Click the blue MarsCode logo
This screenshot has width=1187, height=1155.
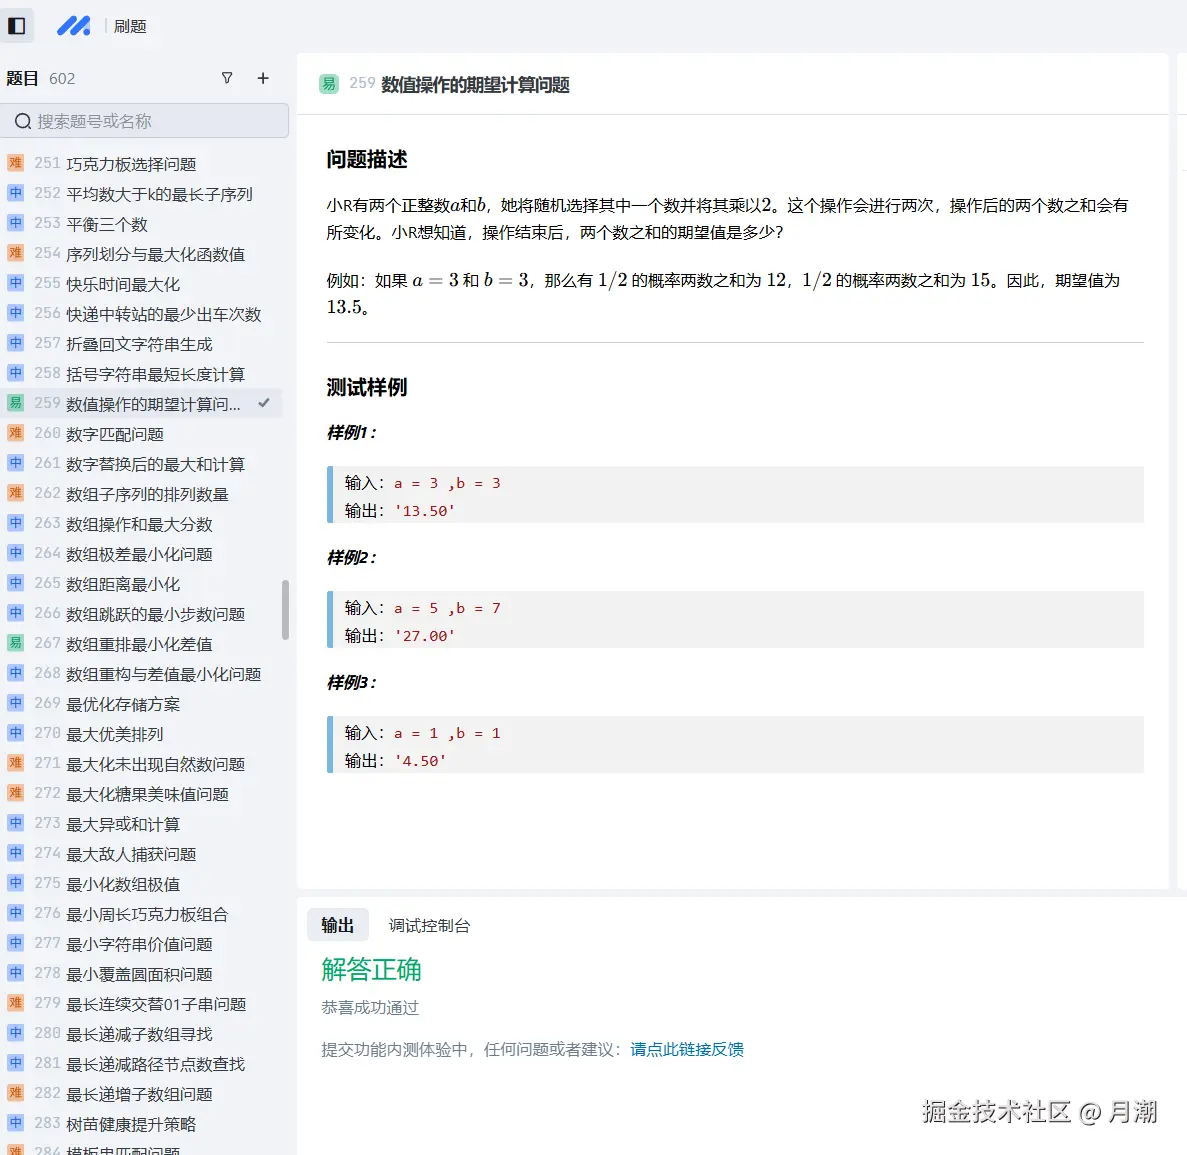click(x=75, y=26)
